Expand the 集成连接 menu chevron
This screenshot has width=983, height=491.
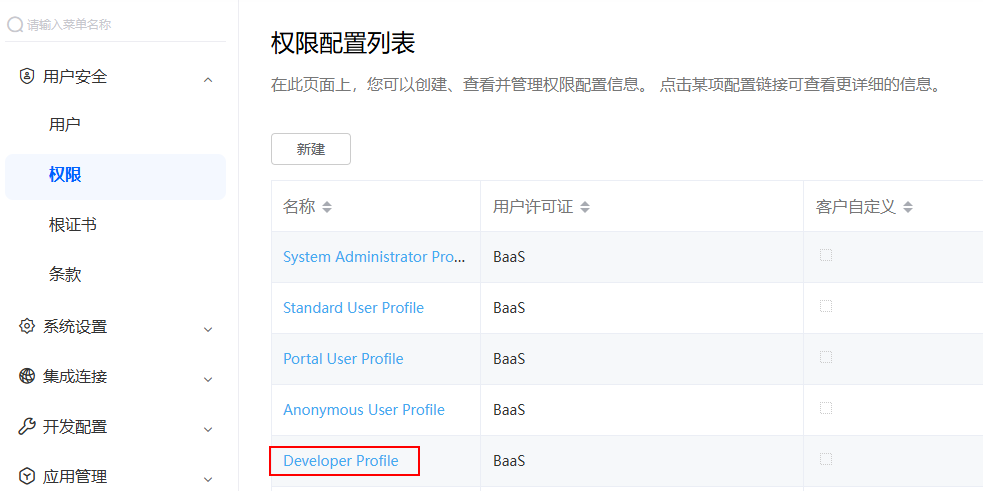click(x=208, y=379)
